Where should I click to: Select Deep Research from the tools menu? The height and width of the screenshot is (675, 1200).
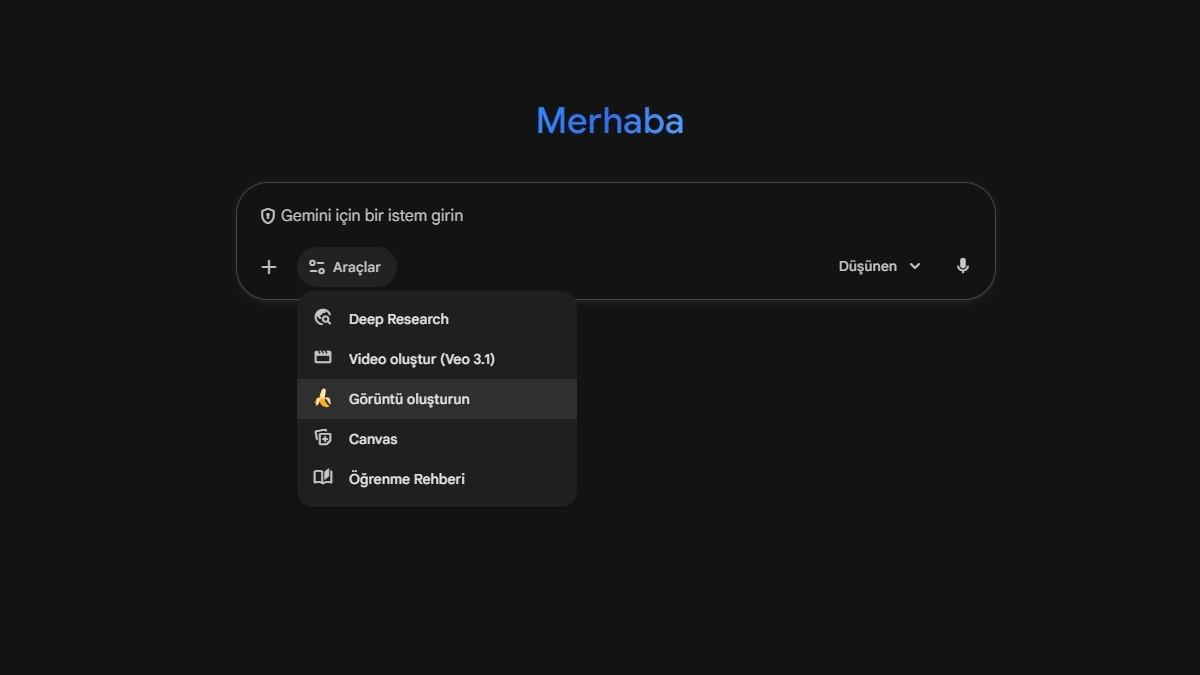[x=398, y=319]
